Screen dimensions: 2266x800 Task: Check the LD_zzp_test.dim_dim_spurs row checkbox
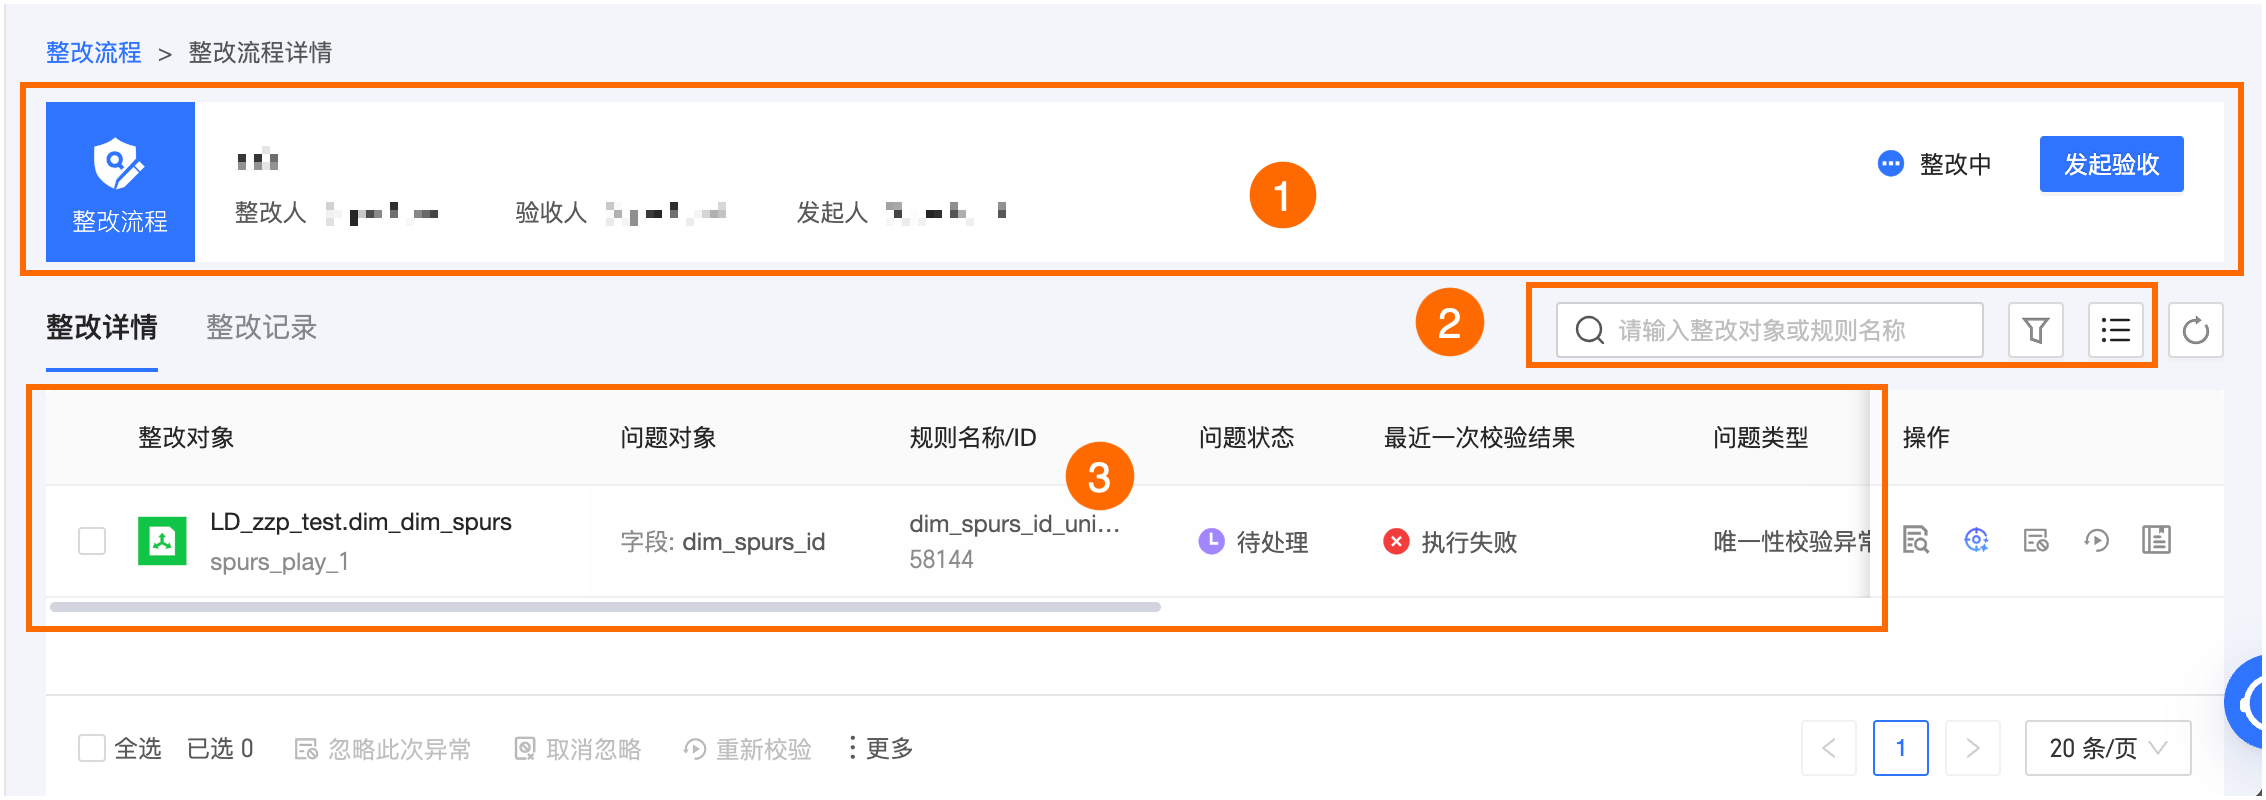click(x=92, y=541)
